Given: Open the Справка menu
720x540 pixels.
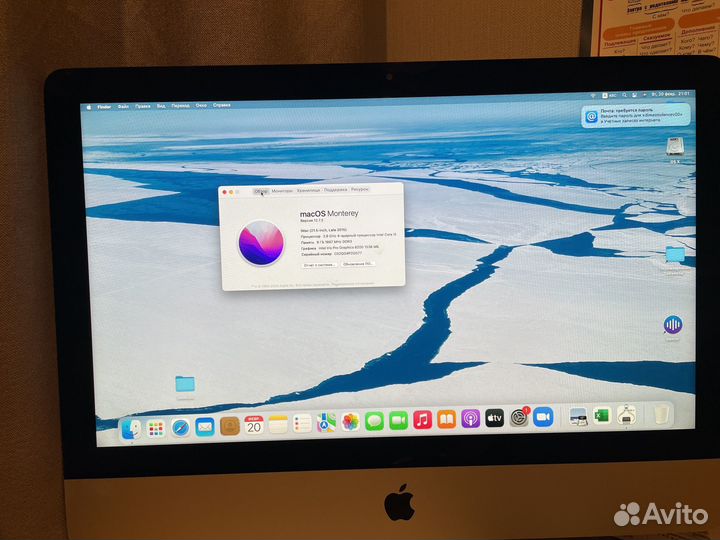Looking at the screenshot, I should point(222,105).
